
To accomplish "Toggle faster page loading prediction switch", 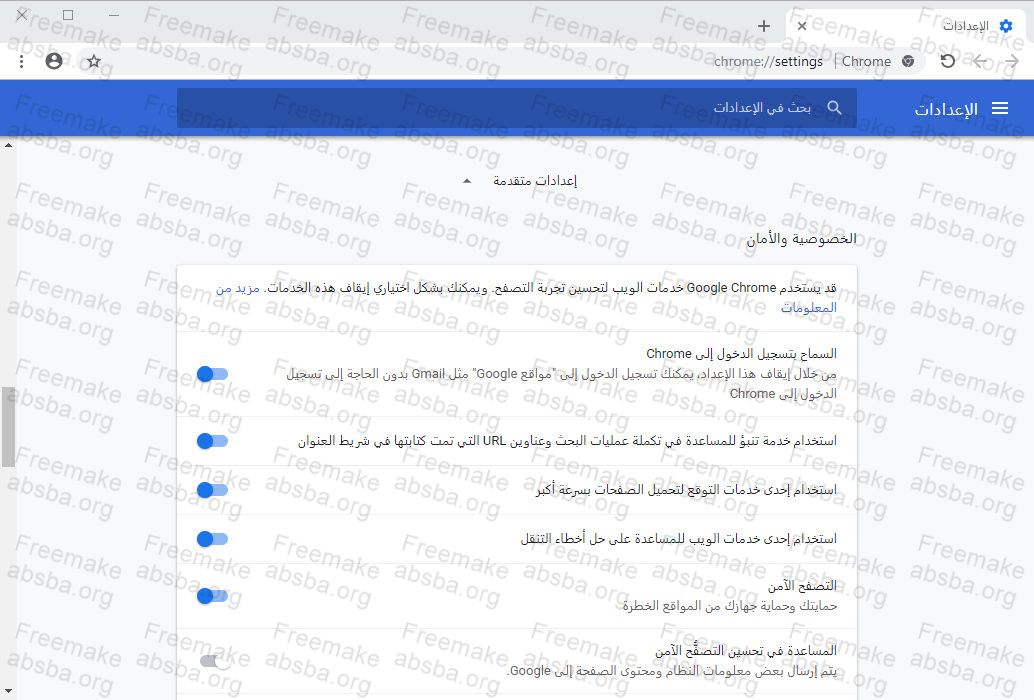I will (212, 490).
